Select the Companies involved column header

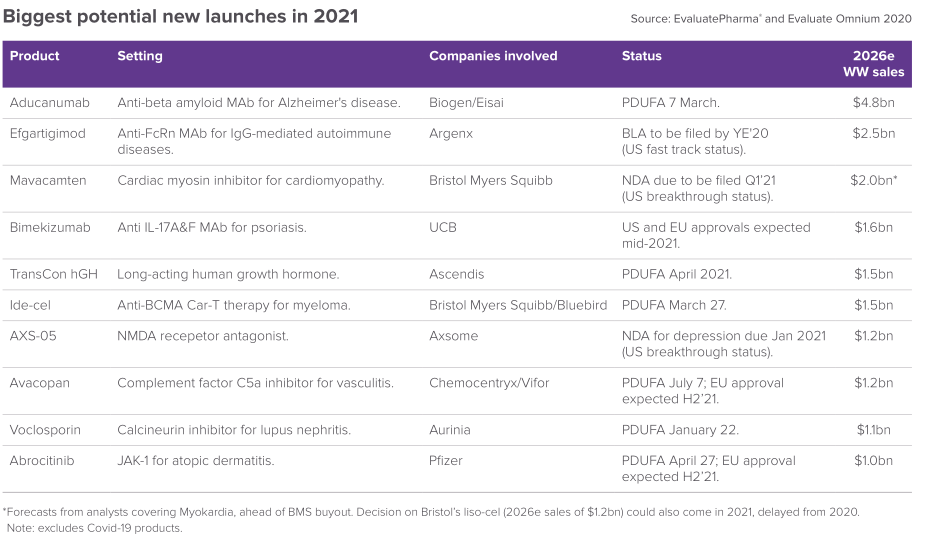tap(493, 56)
